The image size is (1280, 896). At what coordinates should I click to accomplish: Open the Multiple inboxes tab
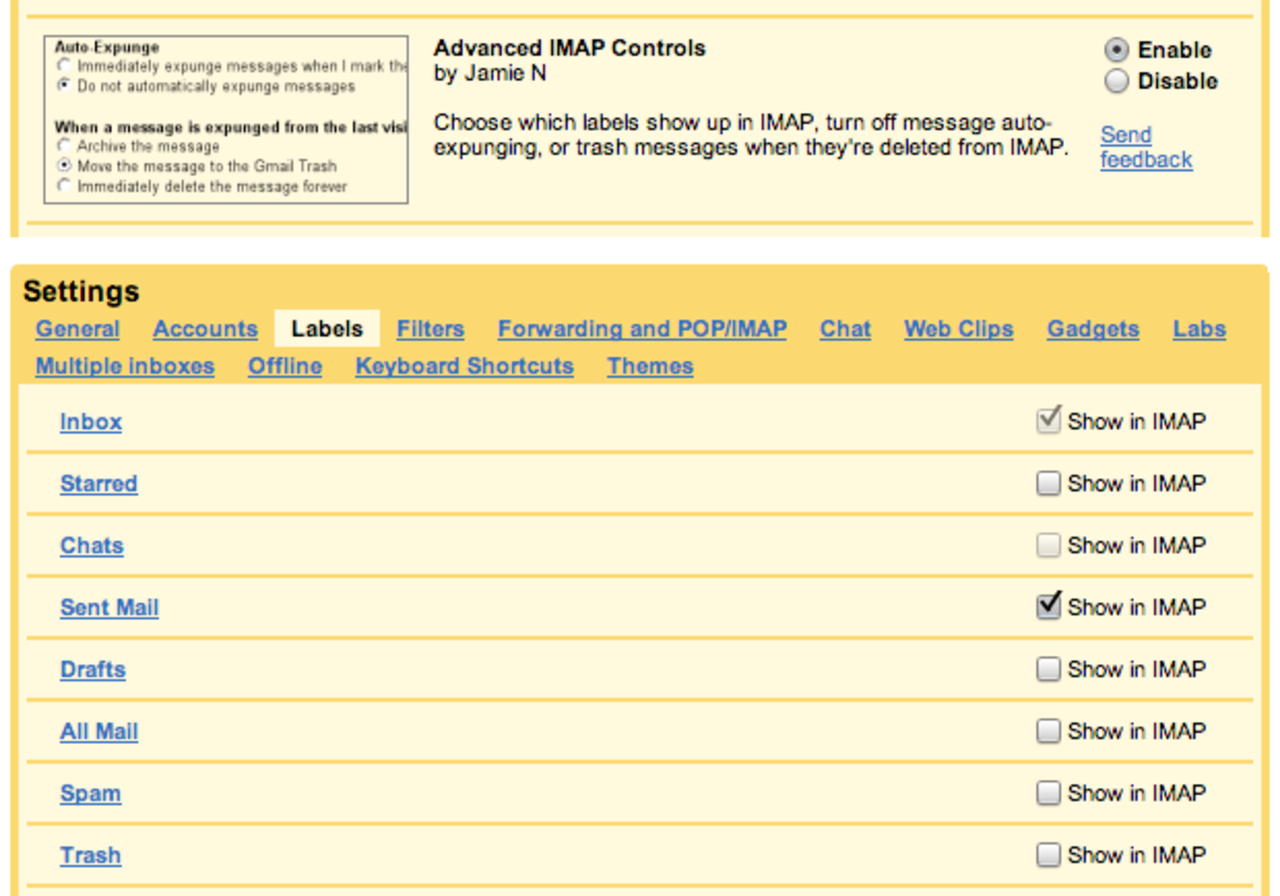pyautogui.click(x=125, y=366)
